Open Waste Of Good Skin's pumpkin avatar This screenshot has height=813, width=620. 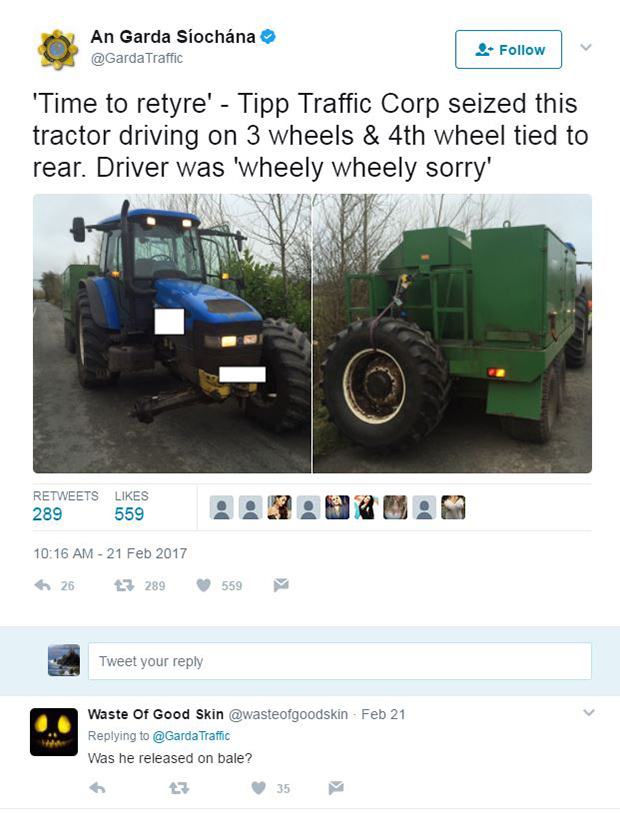coord(54,732)
